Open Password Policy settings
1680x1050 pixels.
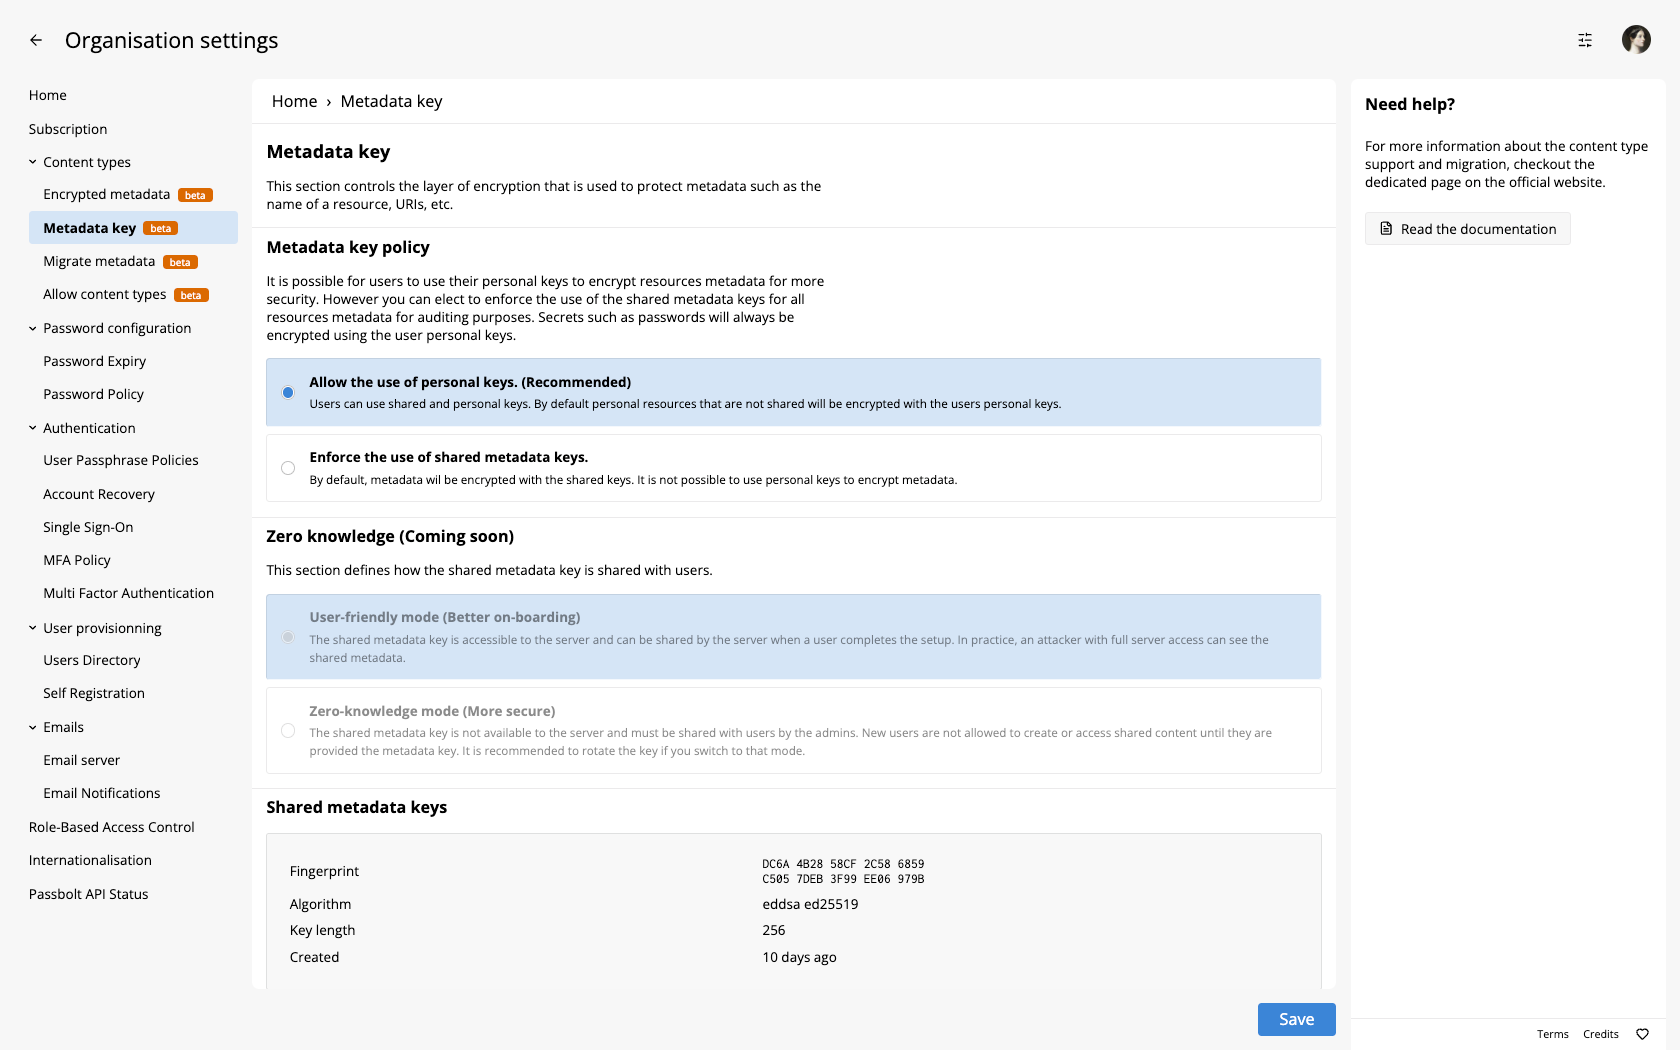94,394
